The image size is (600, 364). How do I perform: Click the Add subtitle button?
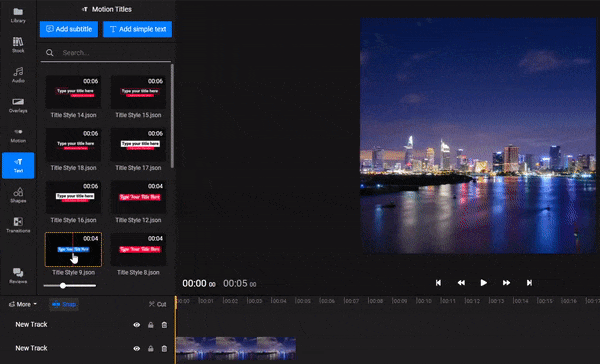[x=69, y=29]
